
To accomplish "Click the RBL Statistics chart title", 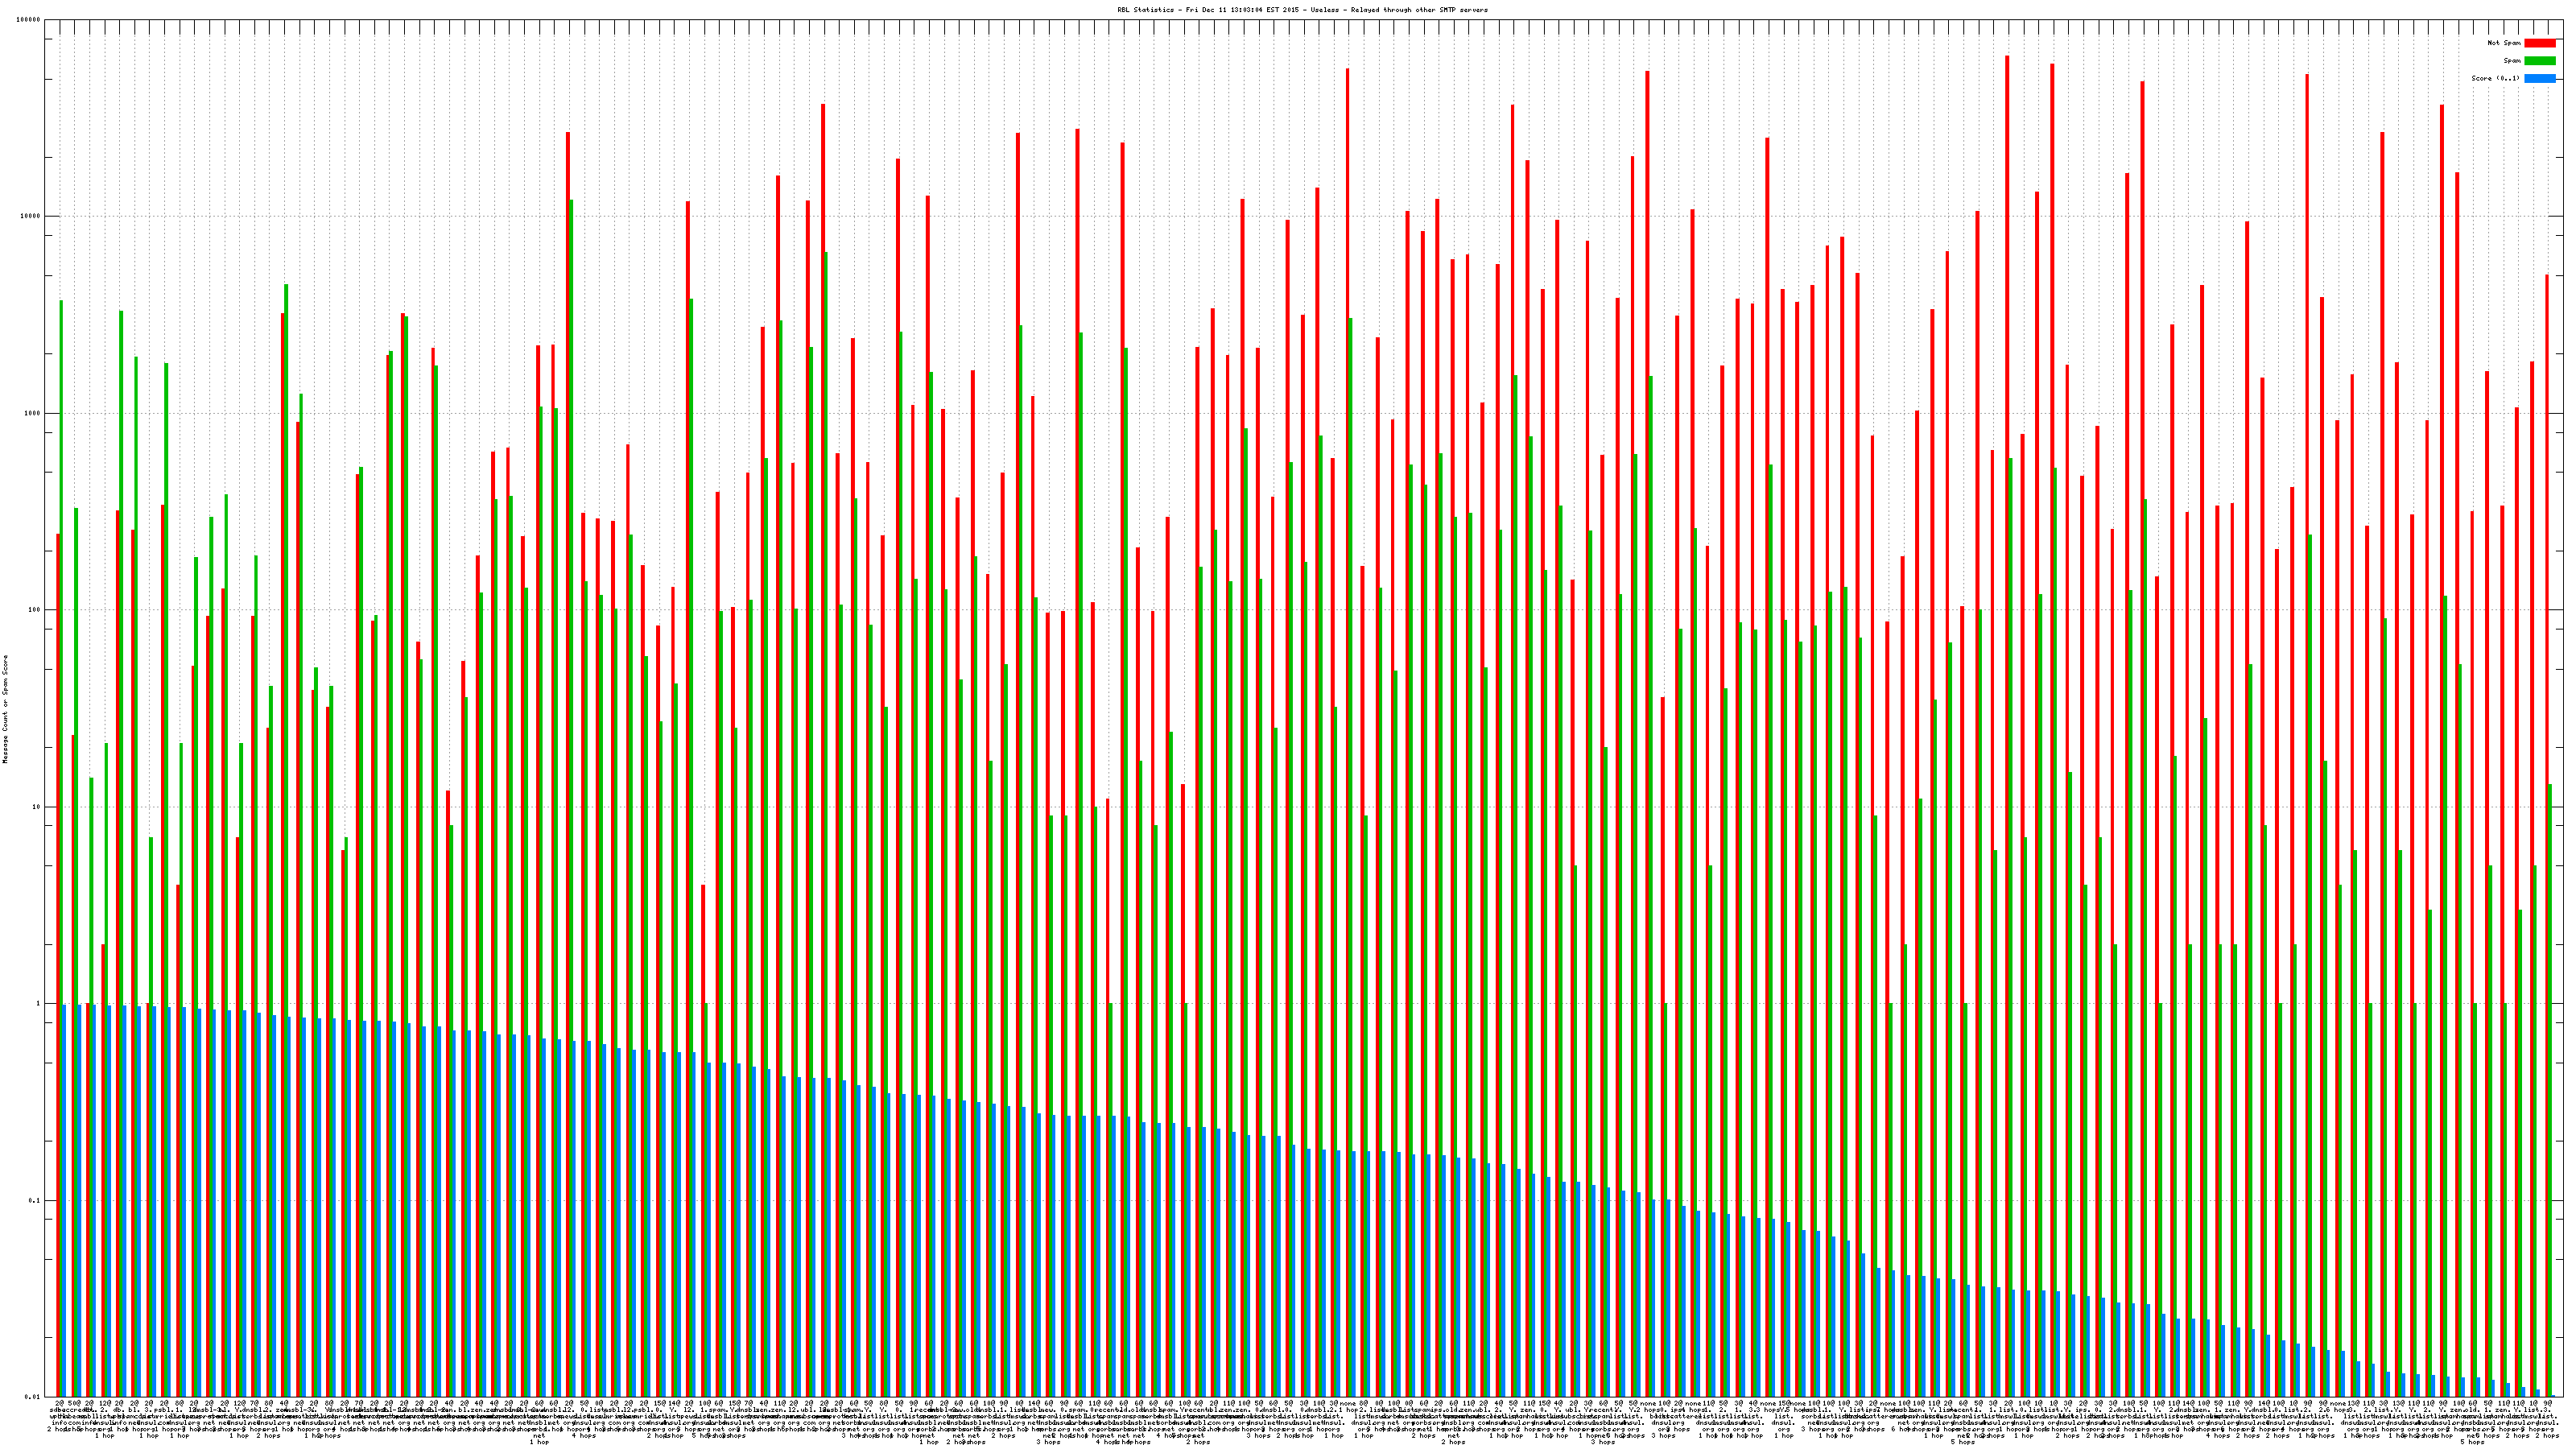I will [1302, 10].
